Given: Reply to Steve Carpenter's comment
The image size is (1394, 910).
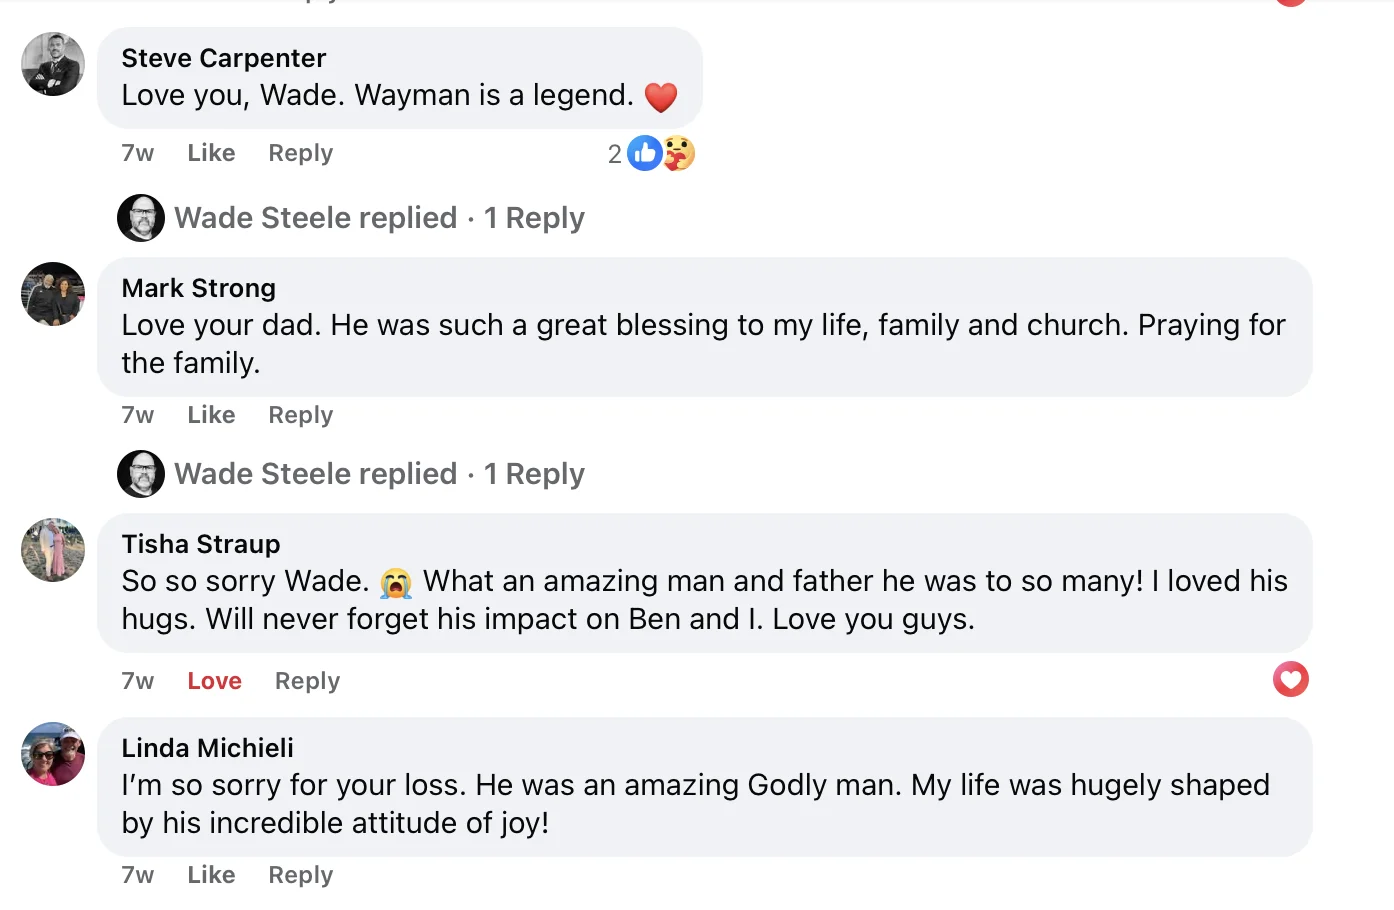Looking at the screenshot, I should [300, 153].
